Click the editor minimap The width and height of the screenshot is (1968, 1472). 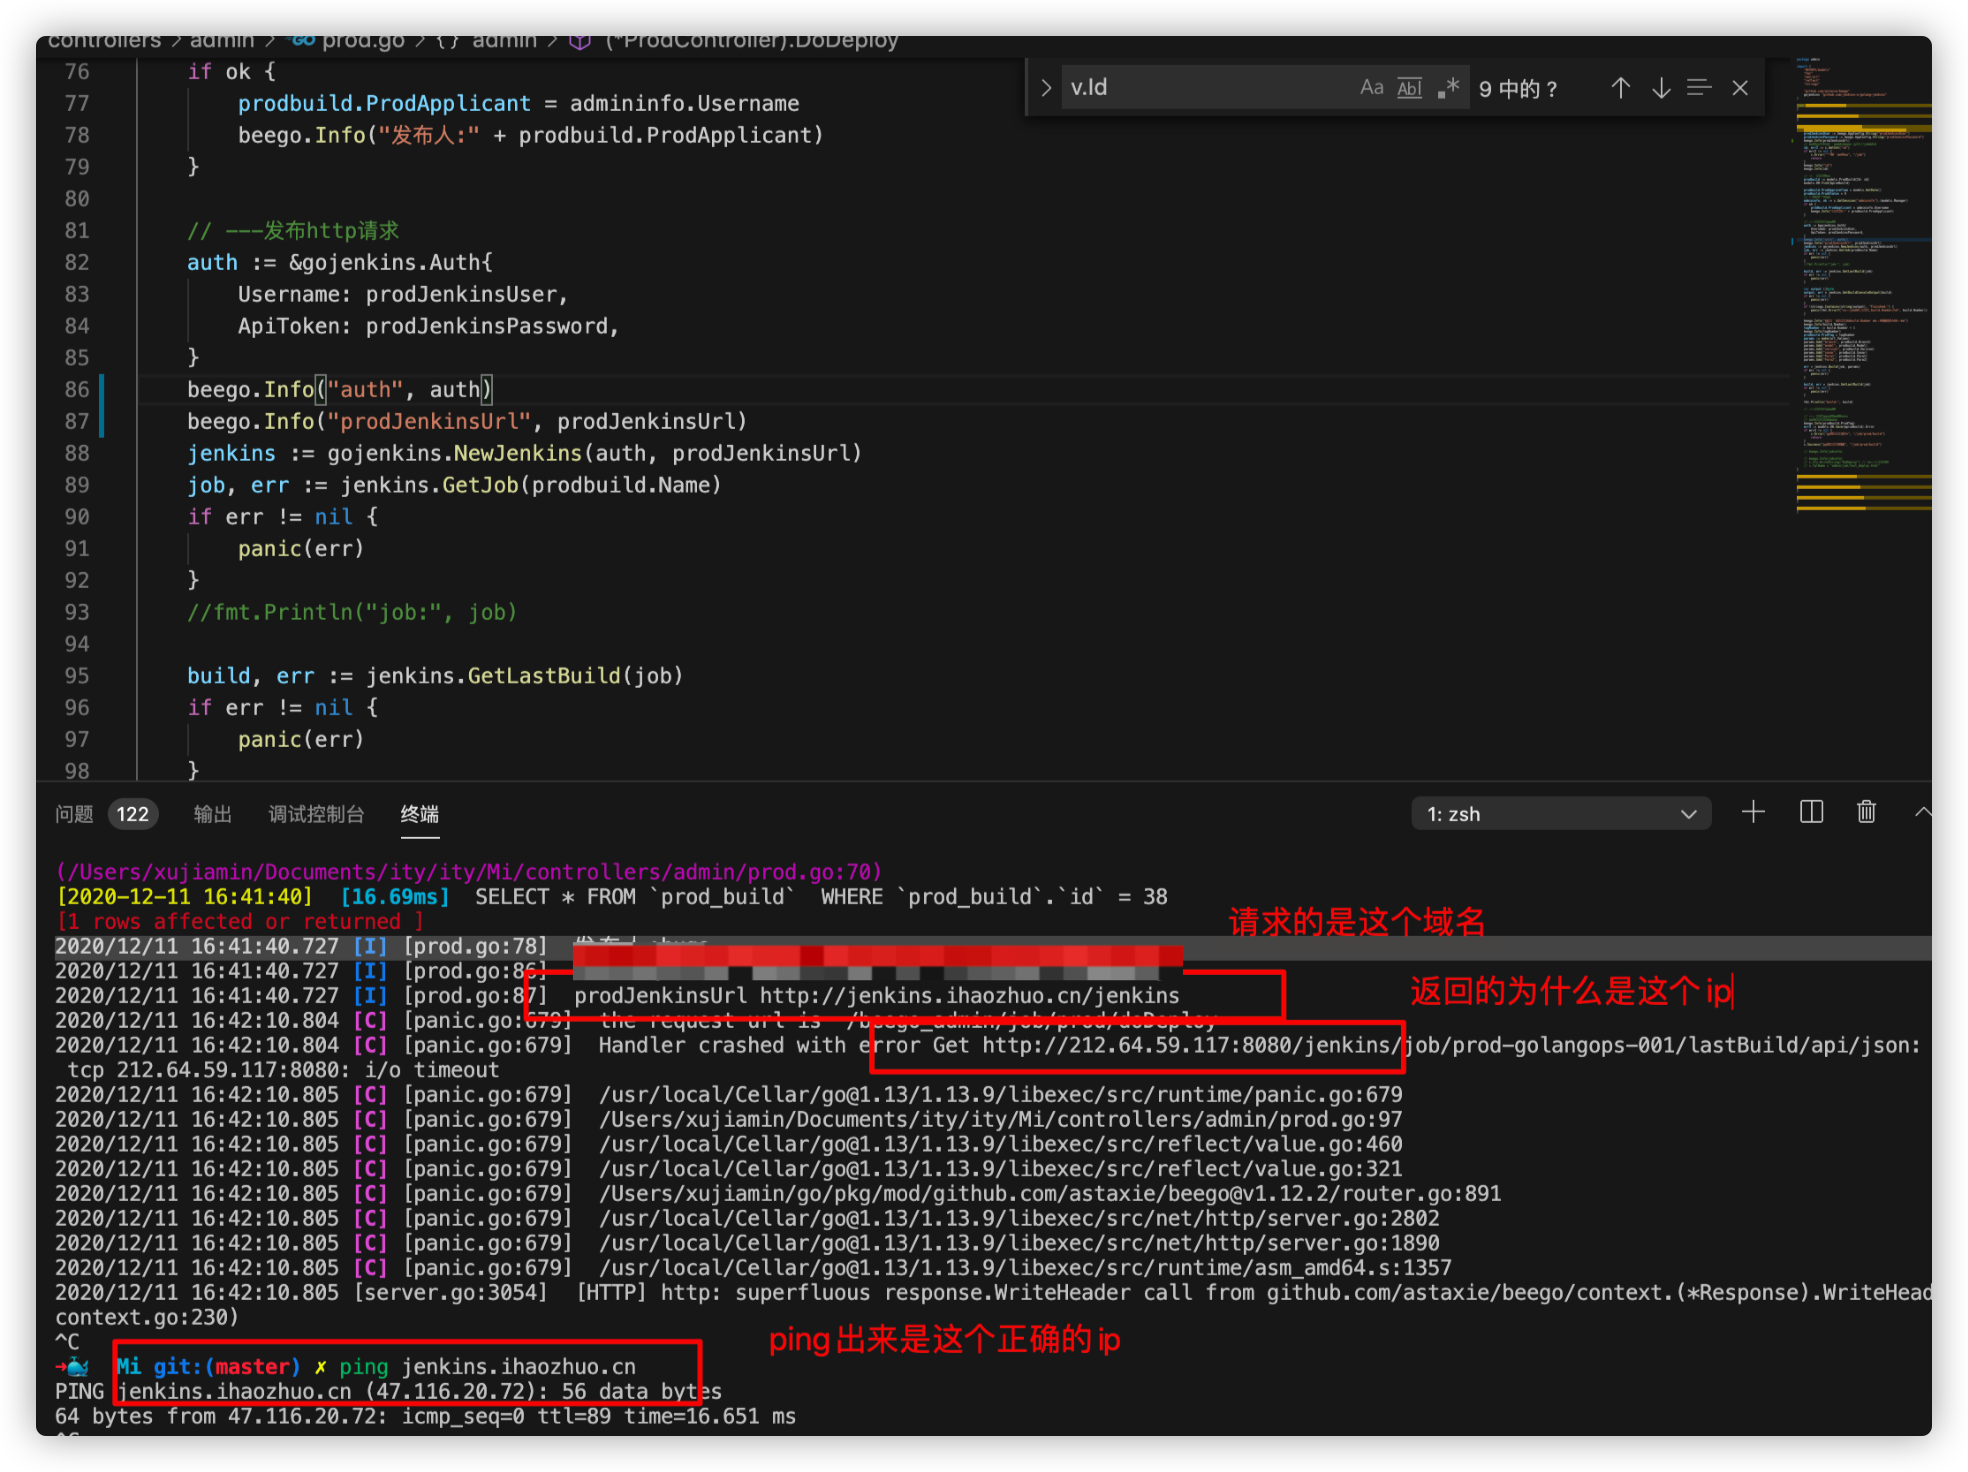(1861, 286)
